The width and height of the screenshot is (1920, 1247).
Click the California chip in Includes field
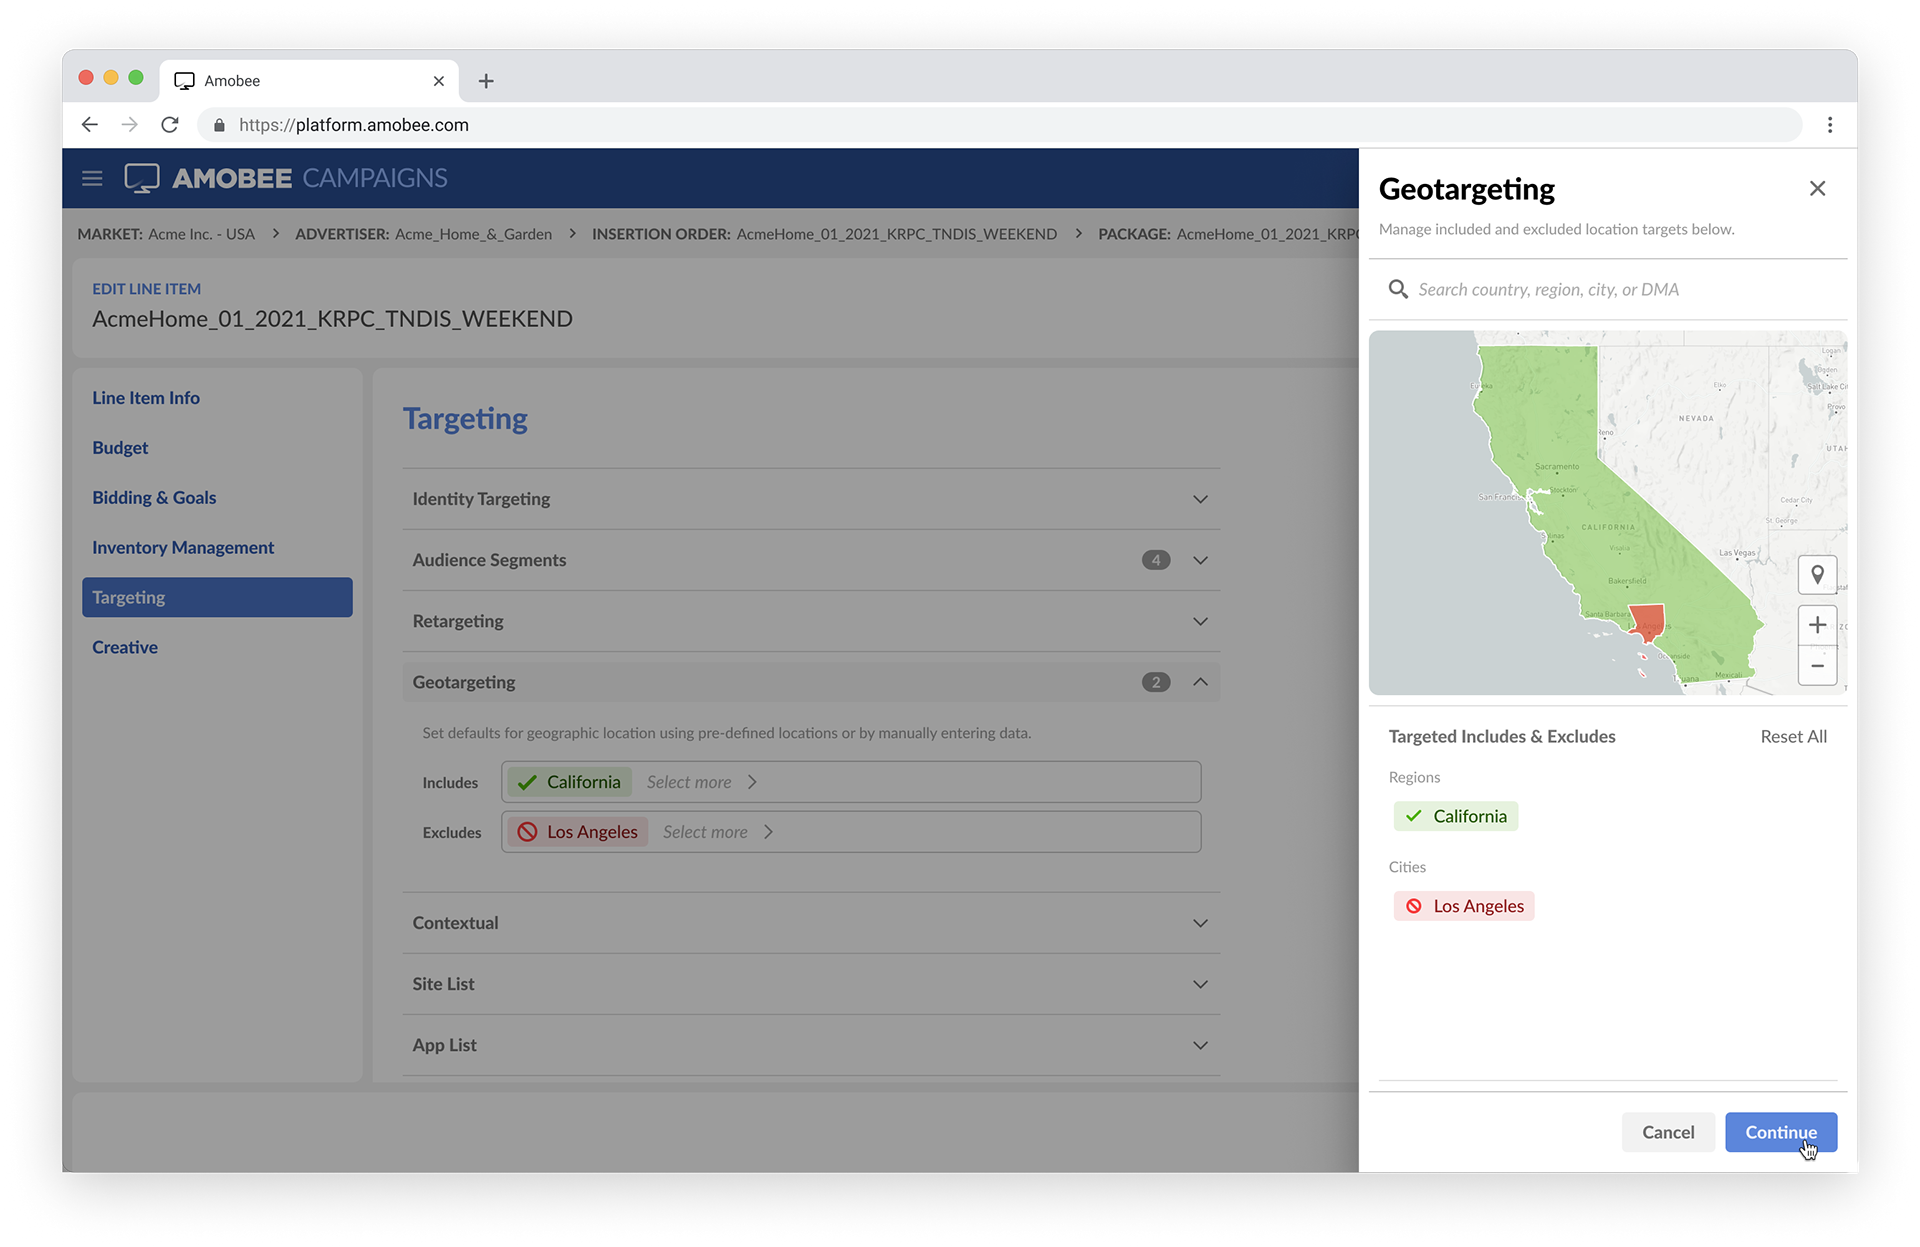[x=569, y=782]
